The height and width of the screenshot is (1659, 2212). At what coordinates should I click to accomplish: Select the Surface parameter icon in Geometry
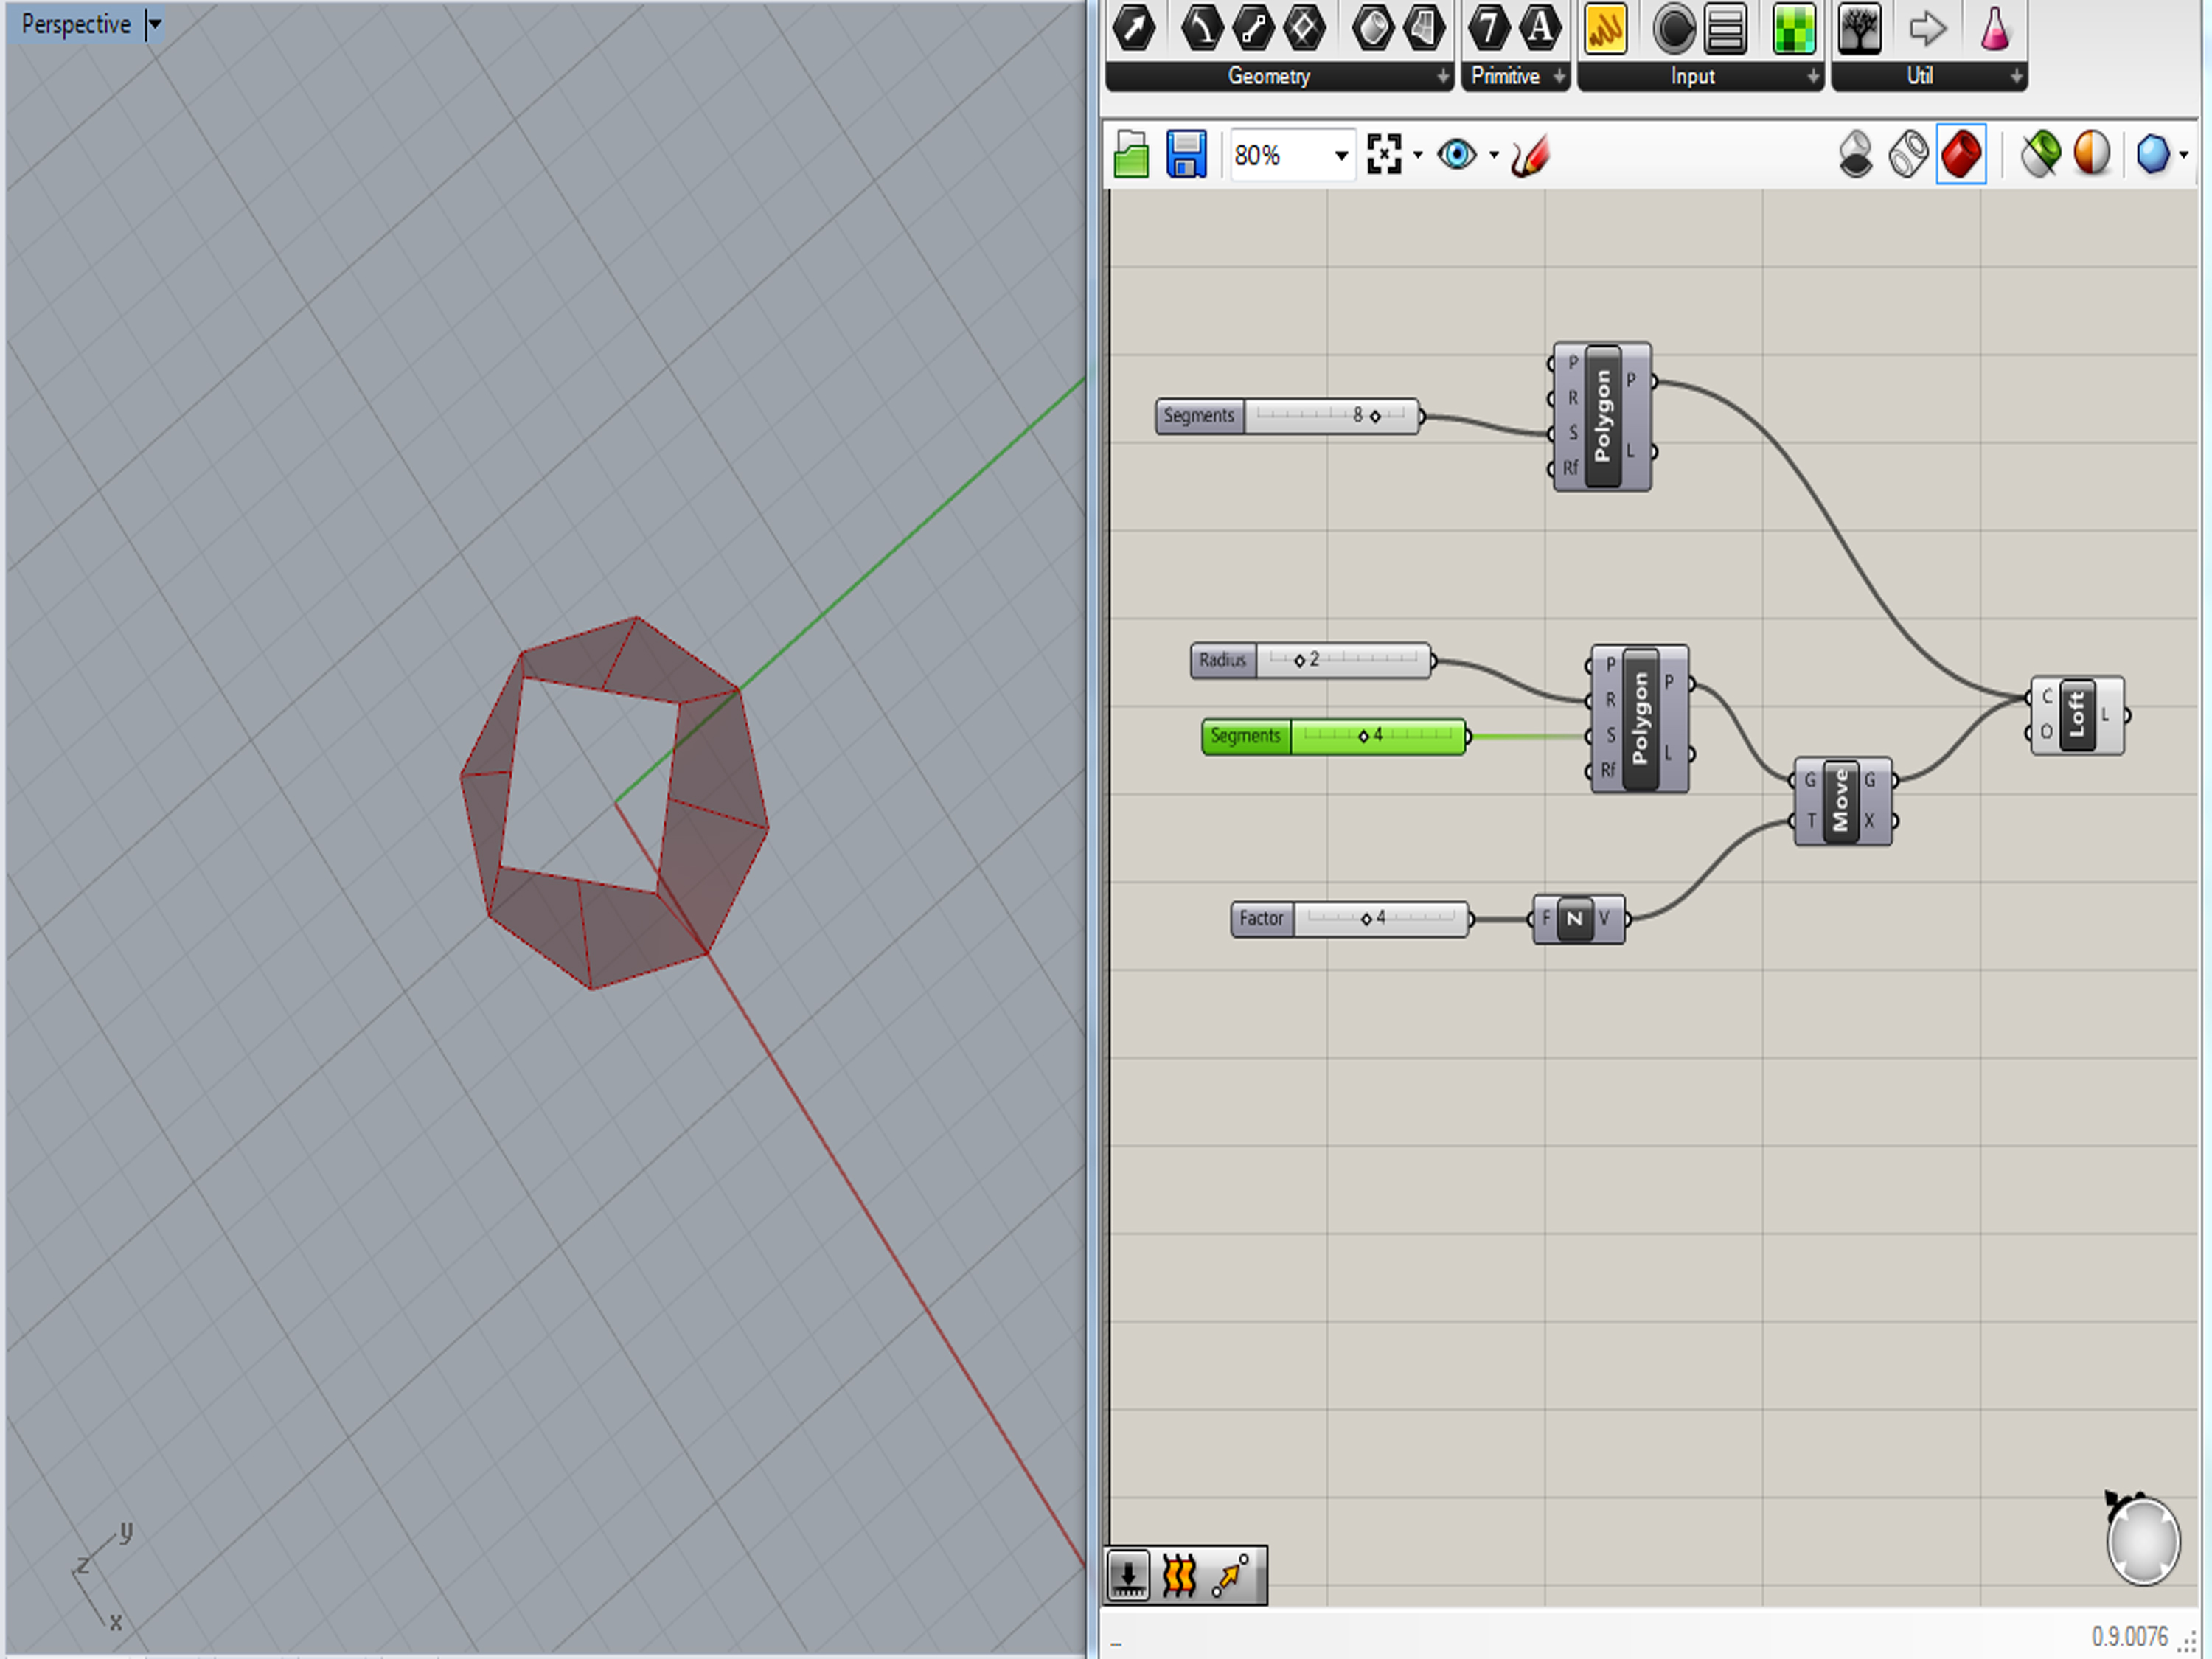pyautogui.click(x=1372, y=28)
